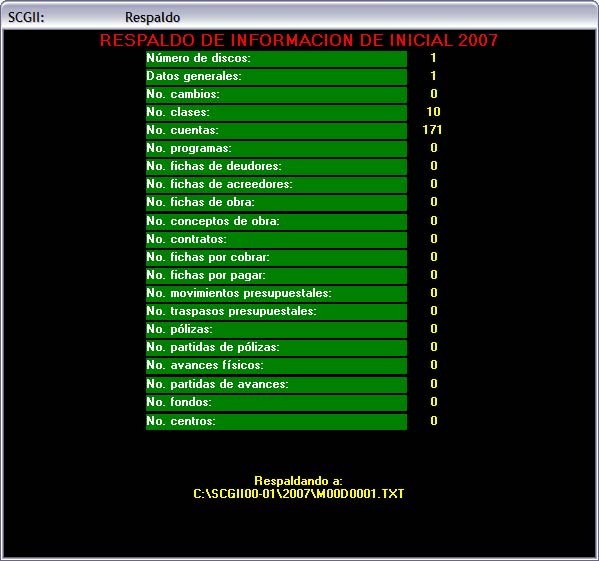Click the No. traspasos presupuestales row

pyautogui.click(x=276, y=311)
